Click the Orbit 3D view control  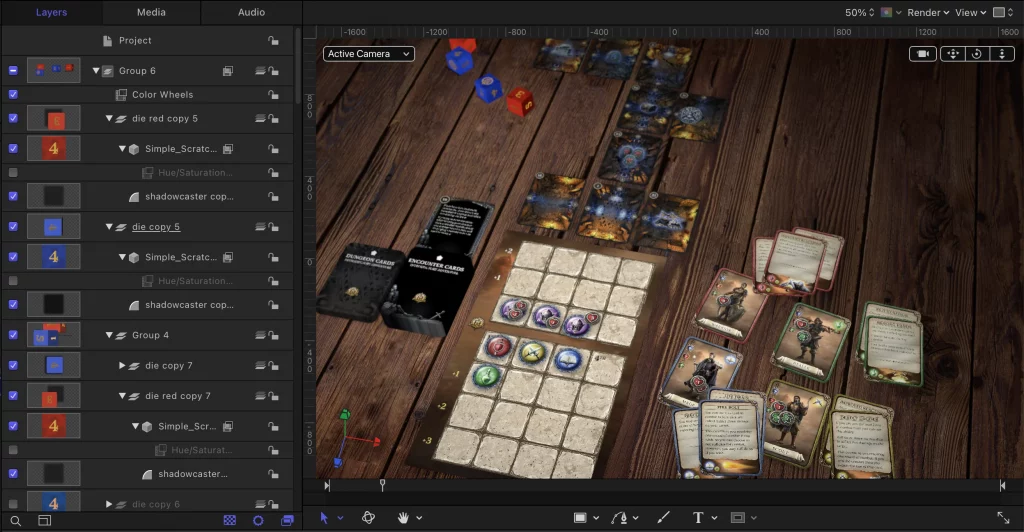click(x=977, y=54)
